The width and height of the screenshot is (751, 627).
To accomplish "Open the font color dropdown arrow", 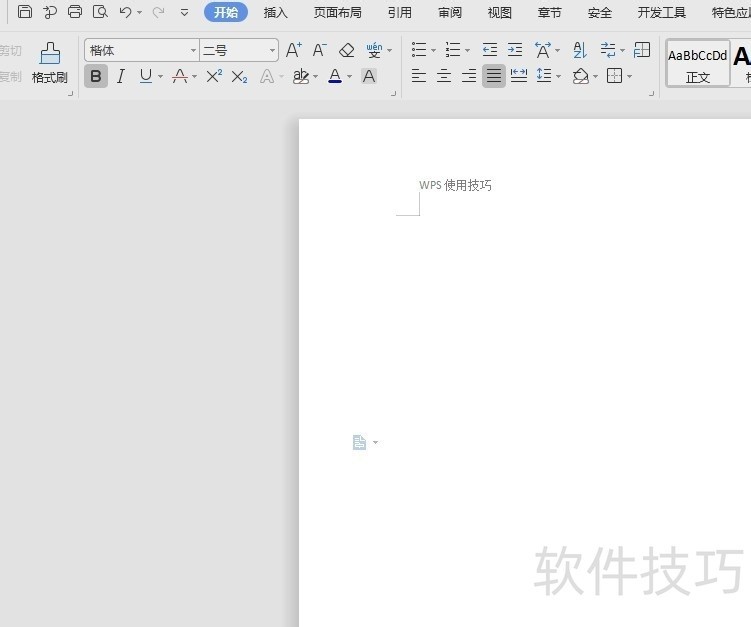I will coord(349,77).
